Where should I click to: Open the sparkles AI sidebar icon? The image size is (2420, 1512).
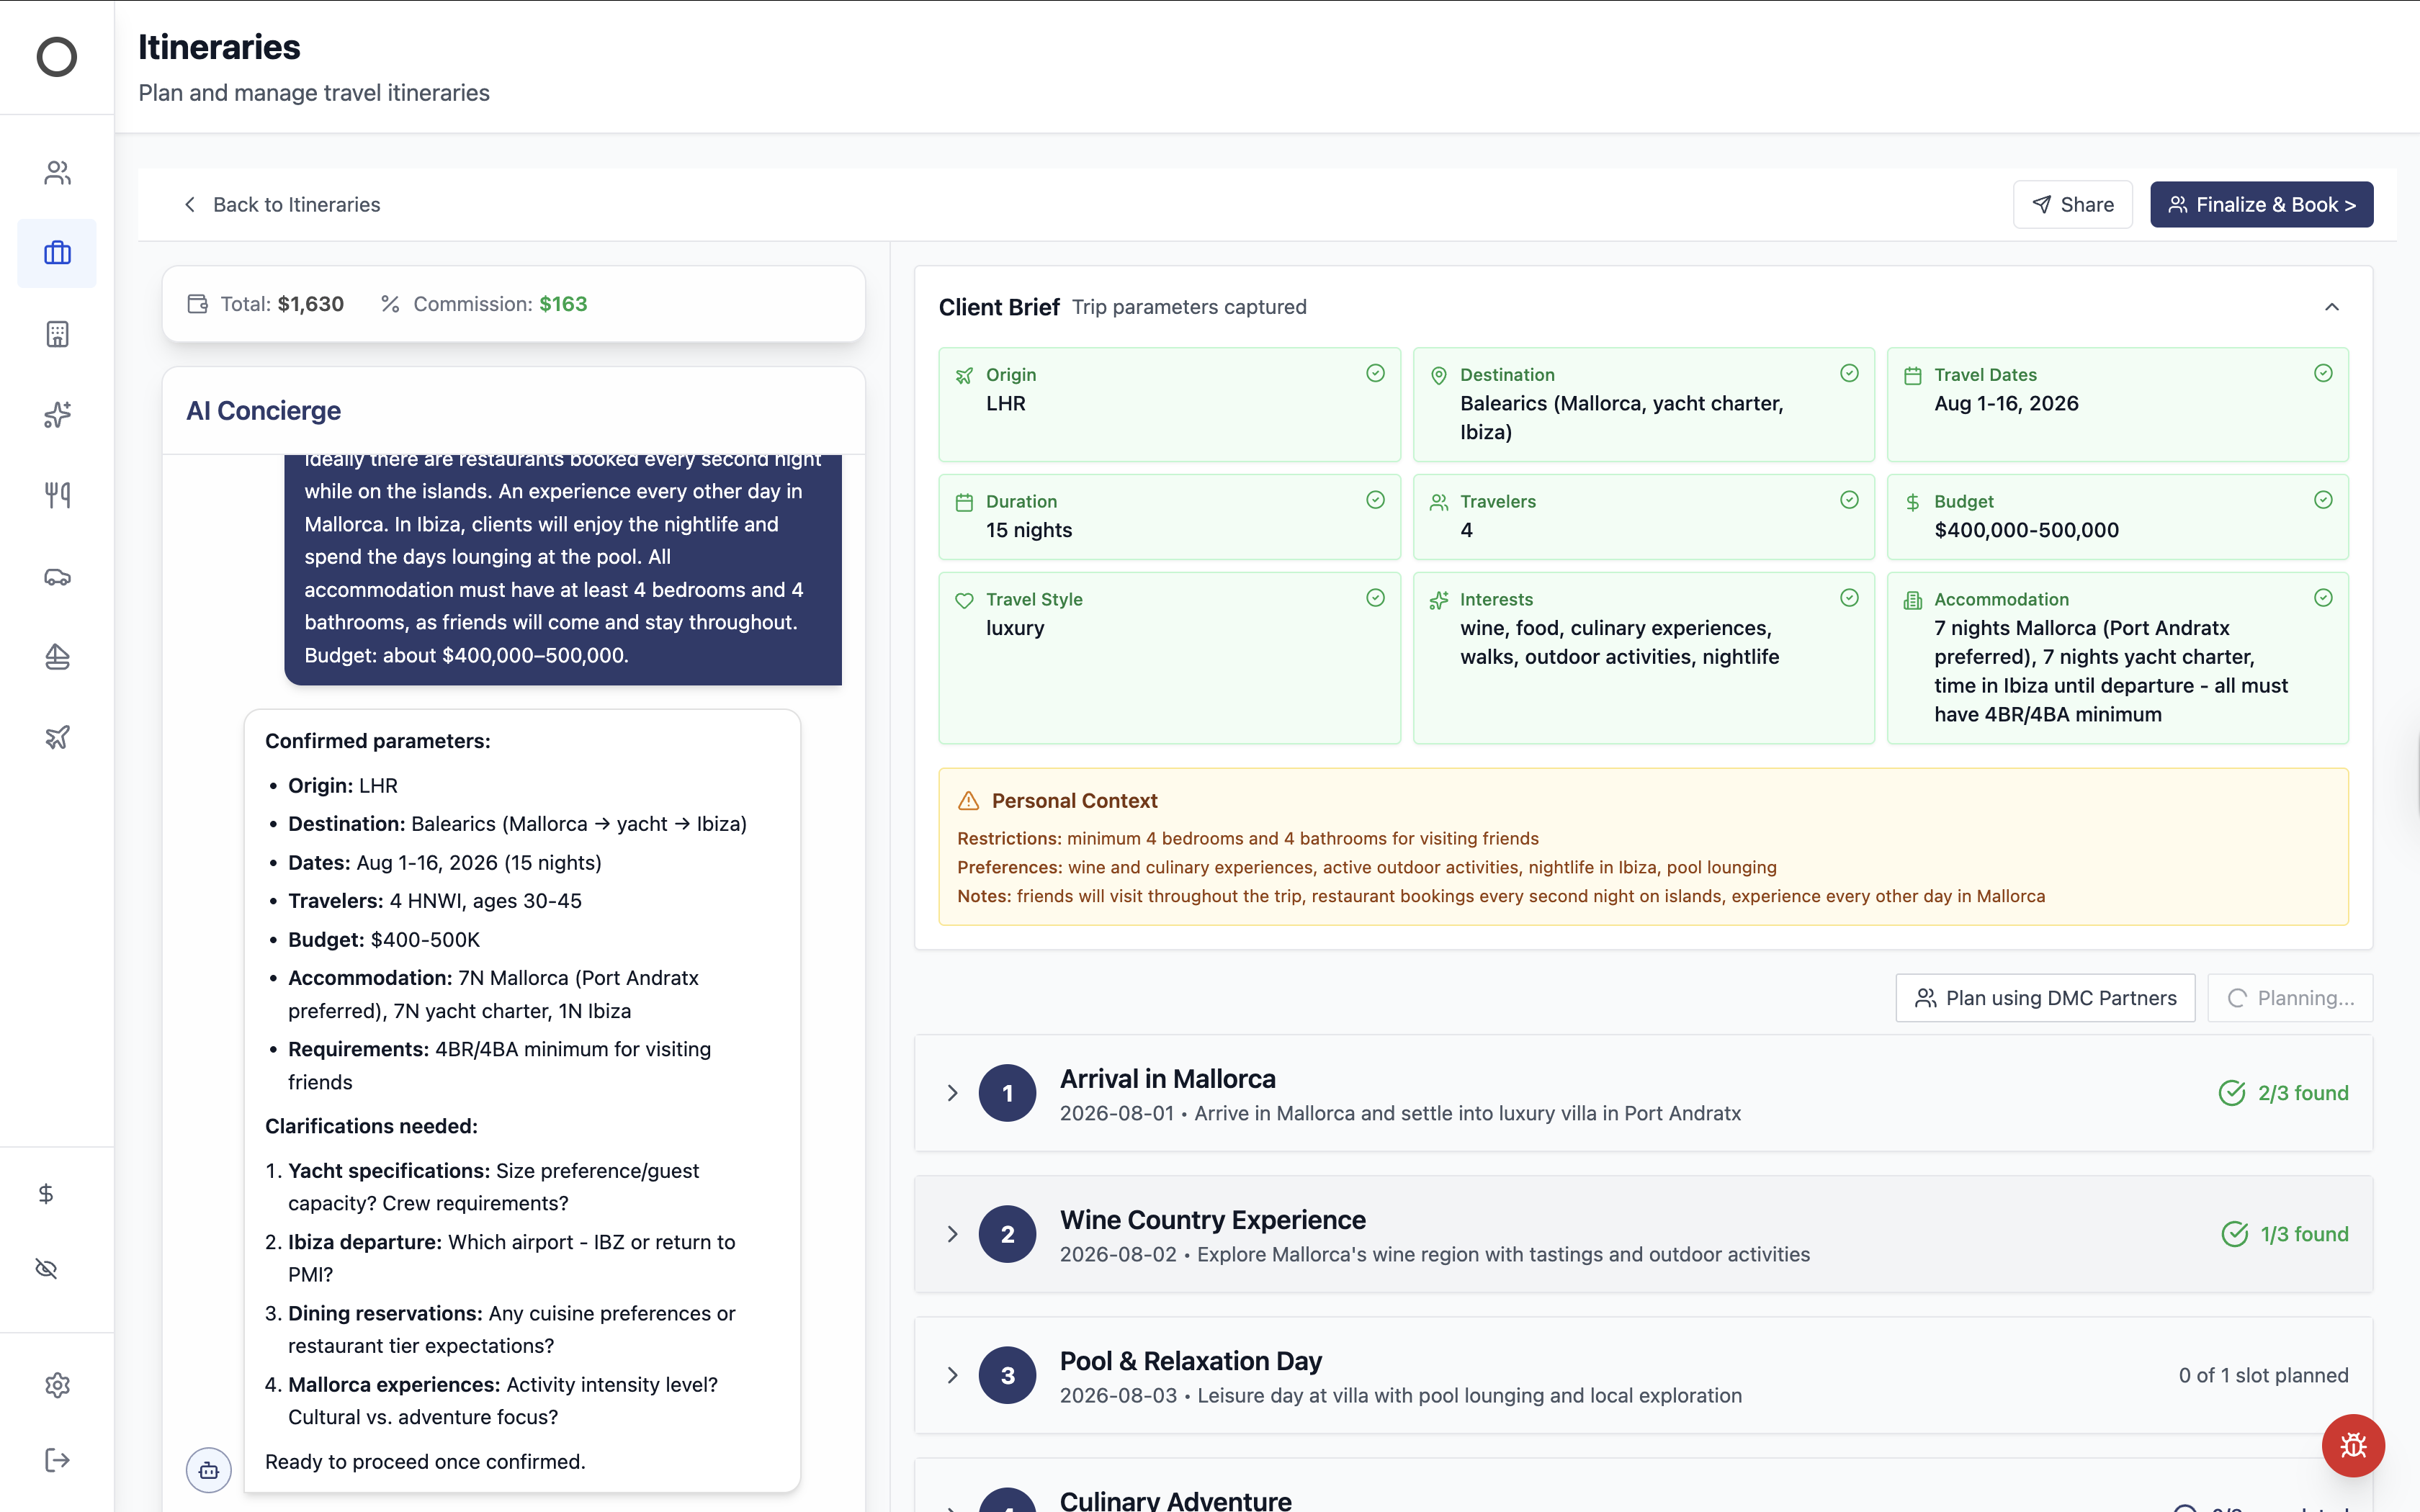point(57,414)
